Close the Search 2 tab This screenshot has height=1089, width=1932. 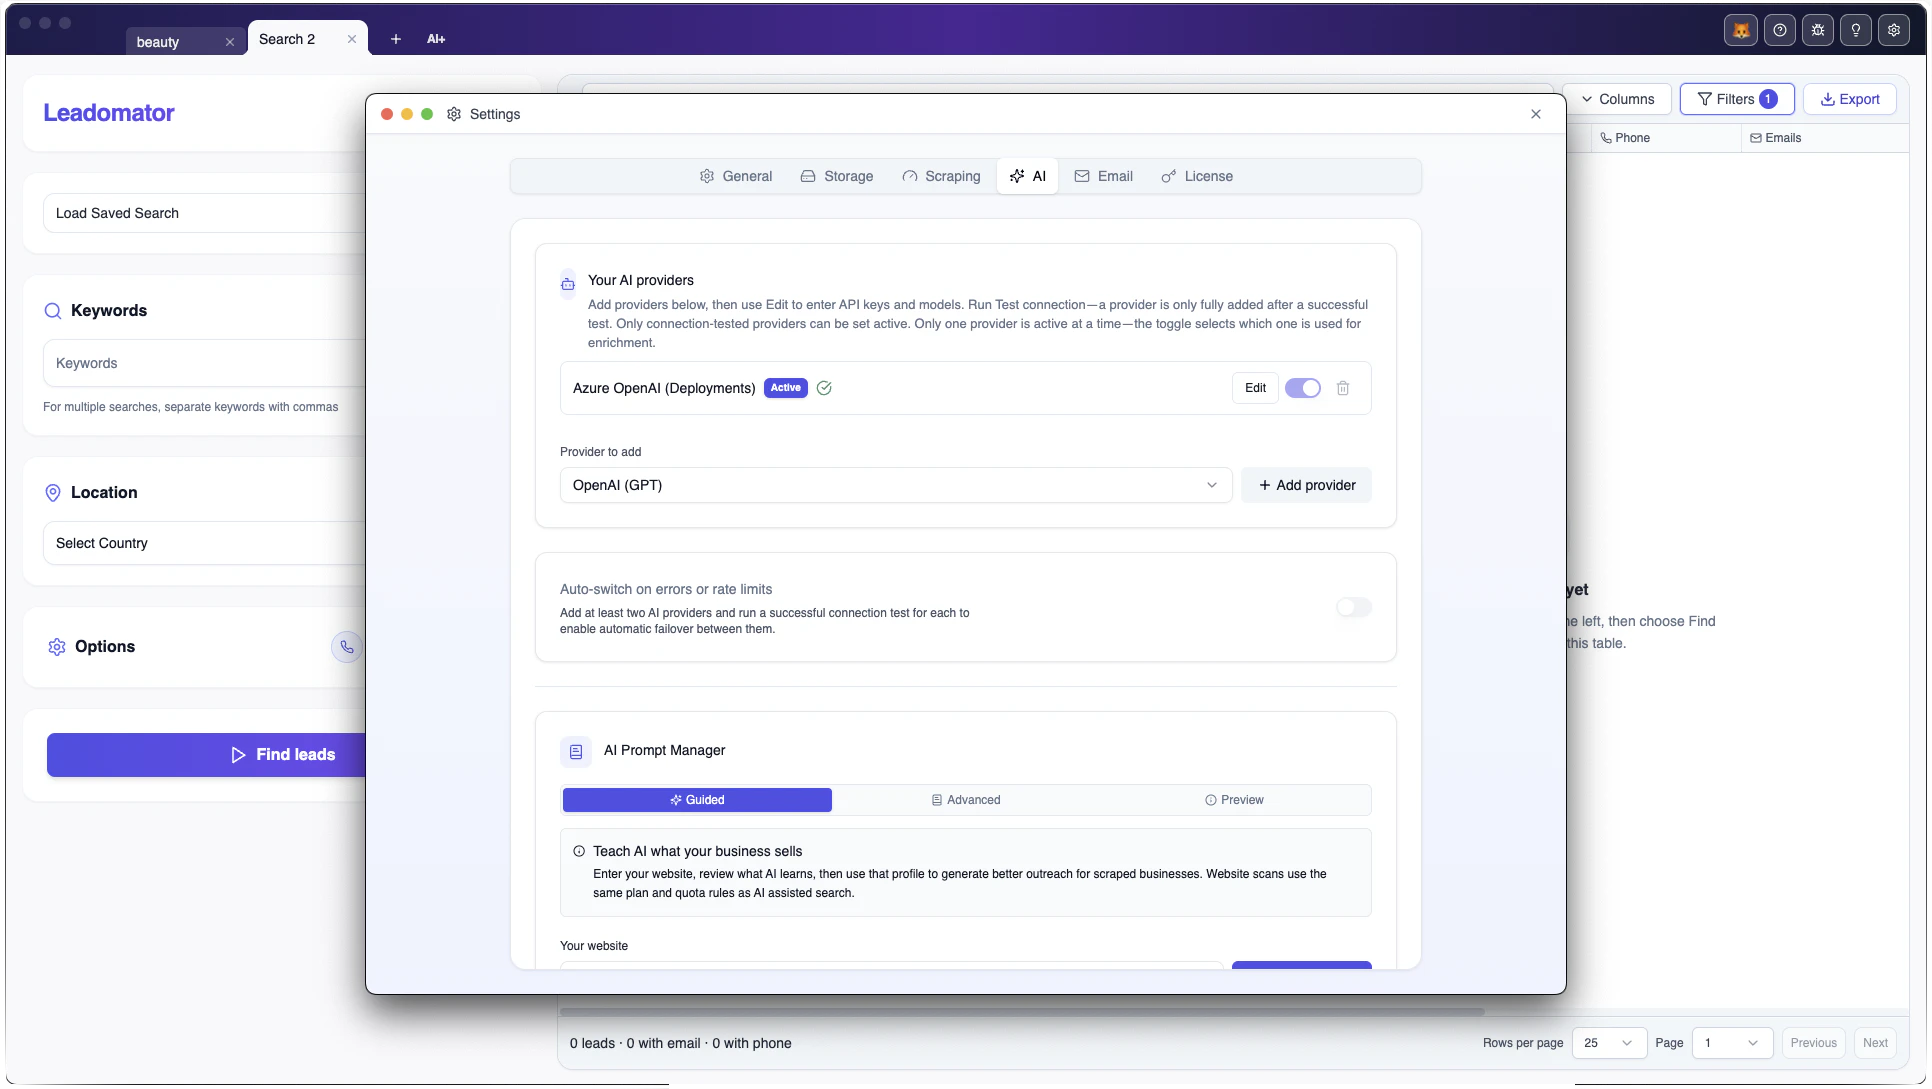pyautogui.click(x=352, y=39)
